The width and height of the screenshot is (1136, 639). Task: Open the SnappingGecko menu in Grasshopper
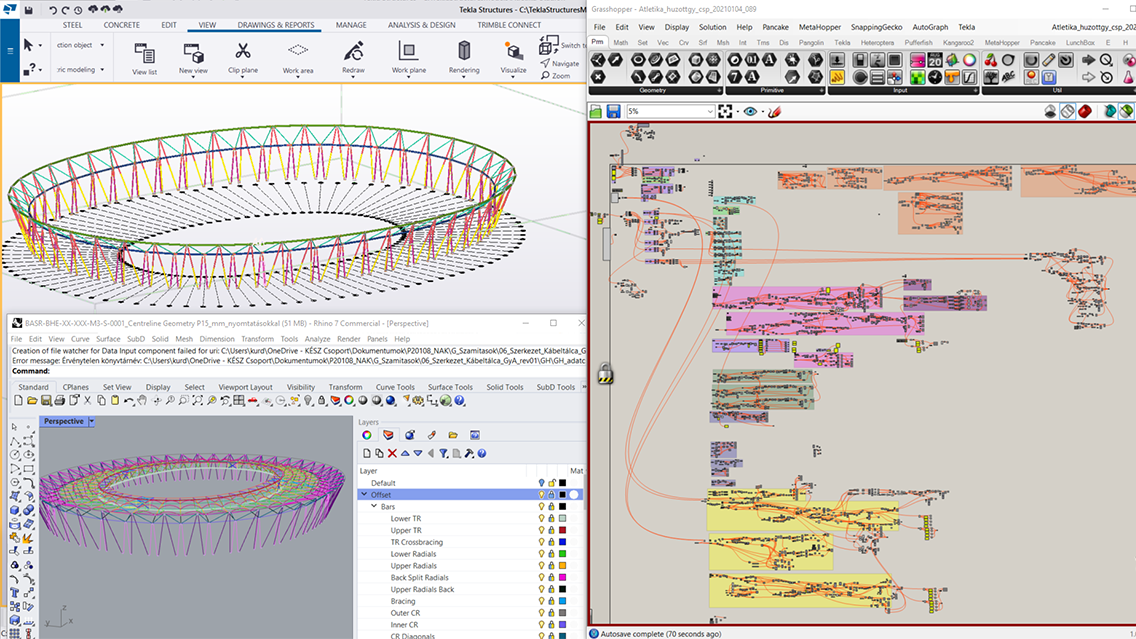pyautogui.click(x=876, y=27)
